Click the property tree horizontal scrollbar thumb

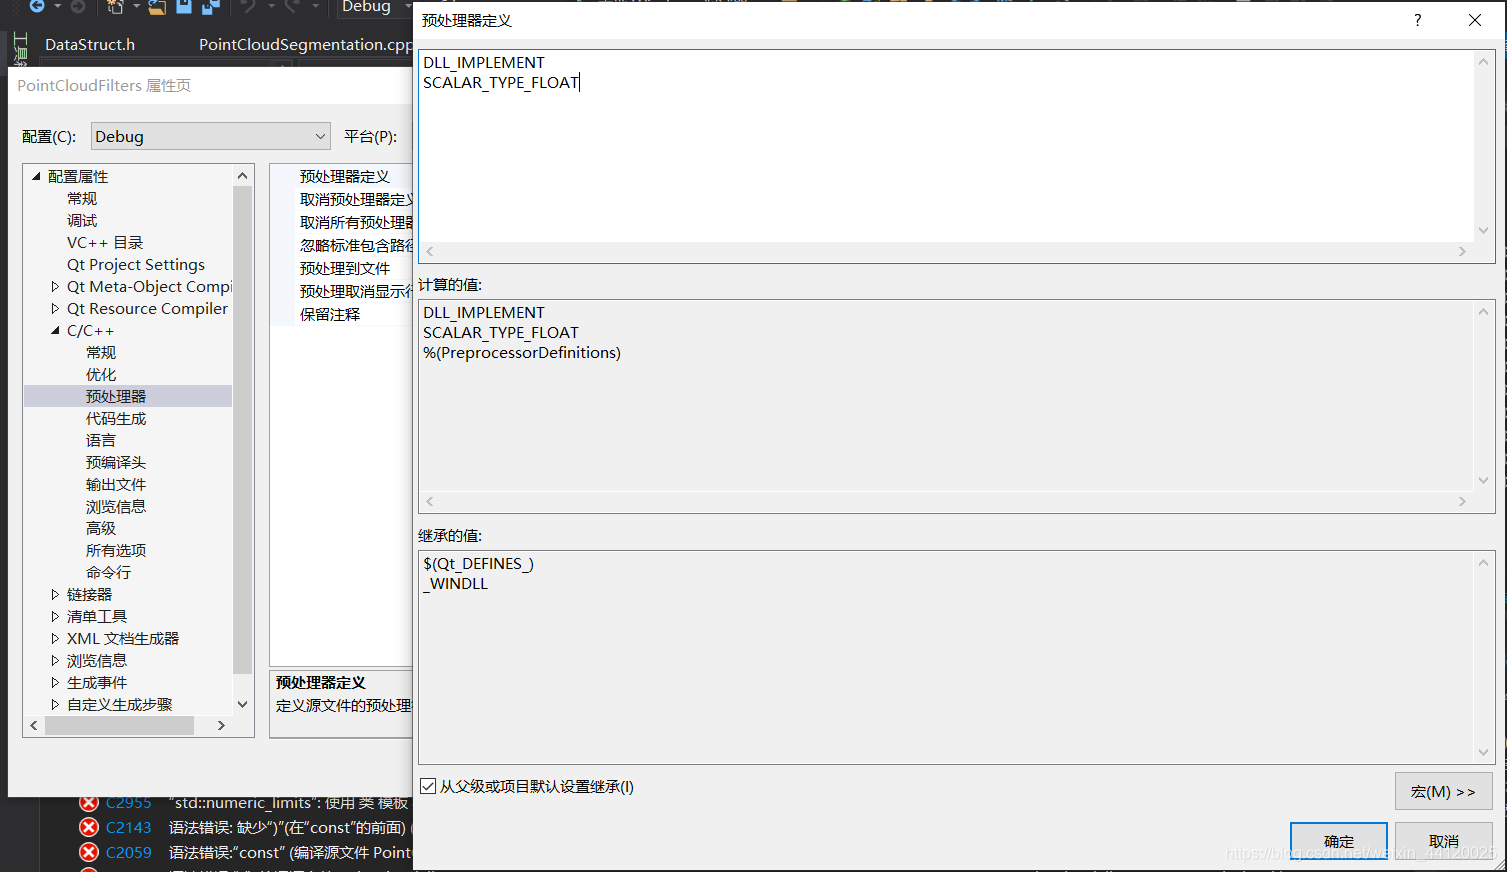[x=119, y=725]
